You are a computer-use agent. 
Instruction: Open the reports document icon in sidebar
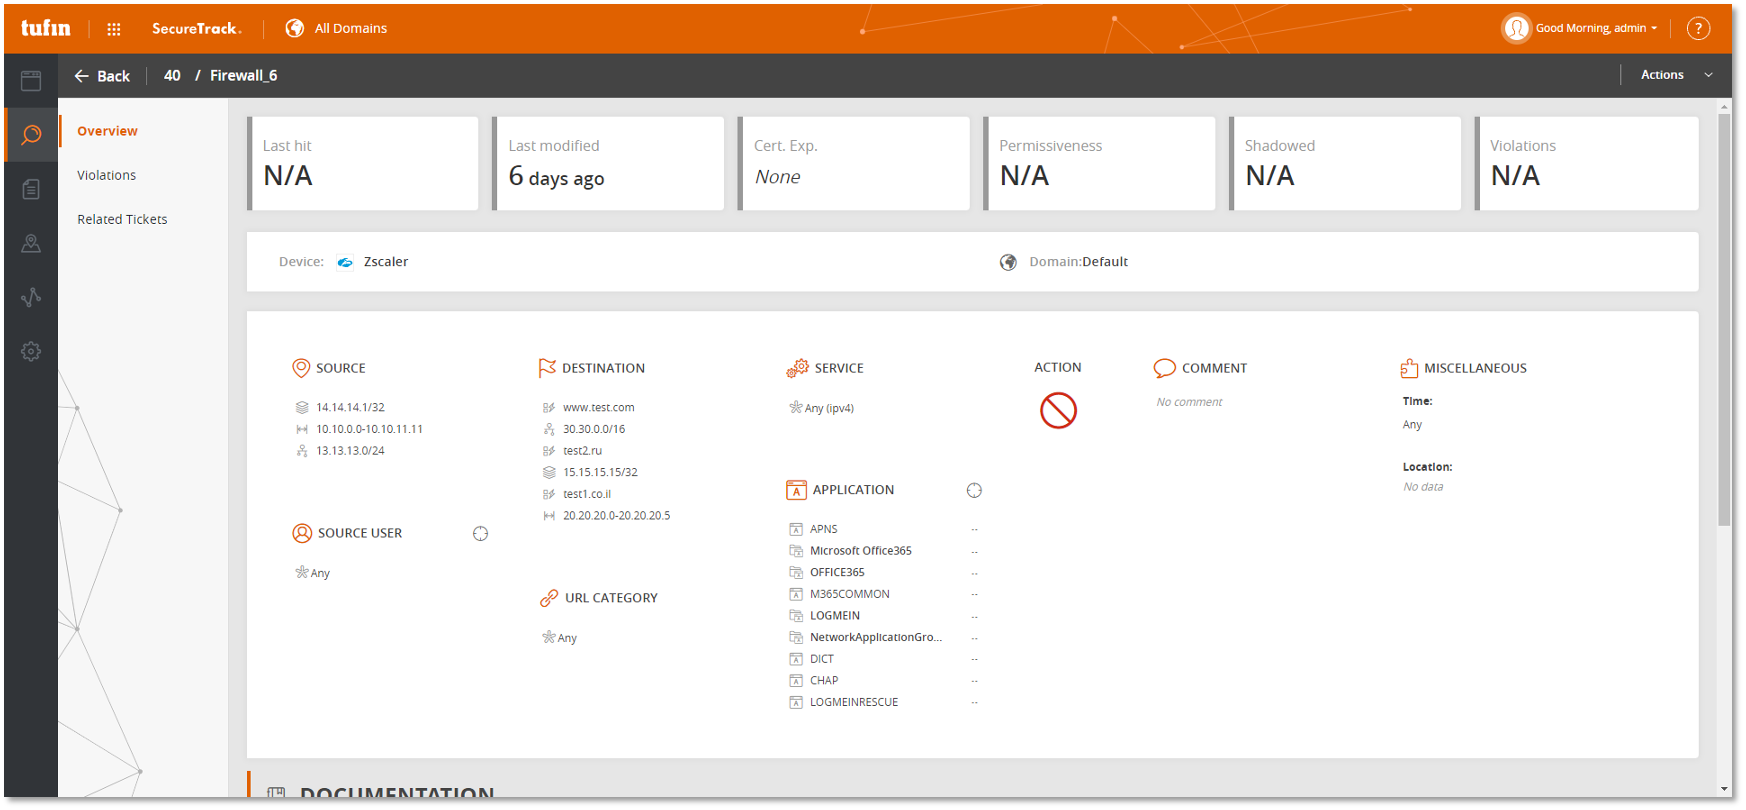point(31,189)
